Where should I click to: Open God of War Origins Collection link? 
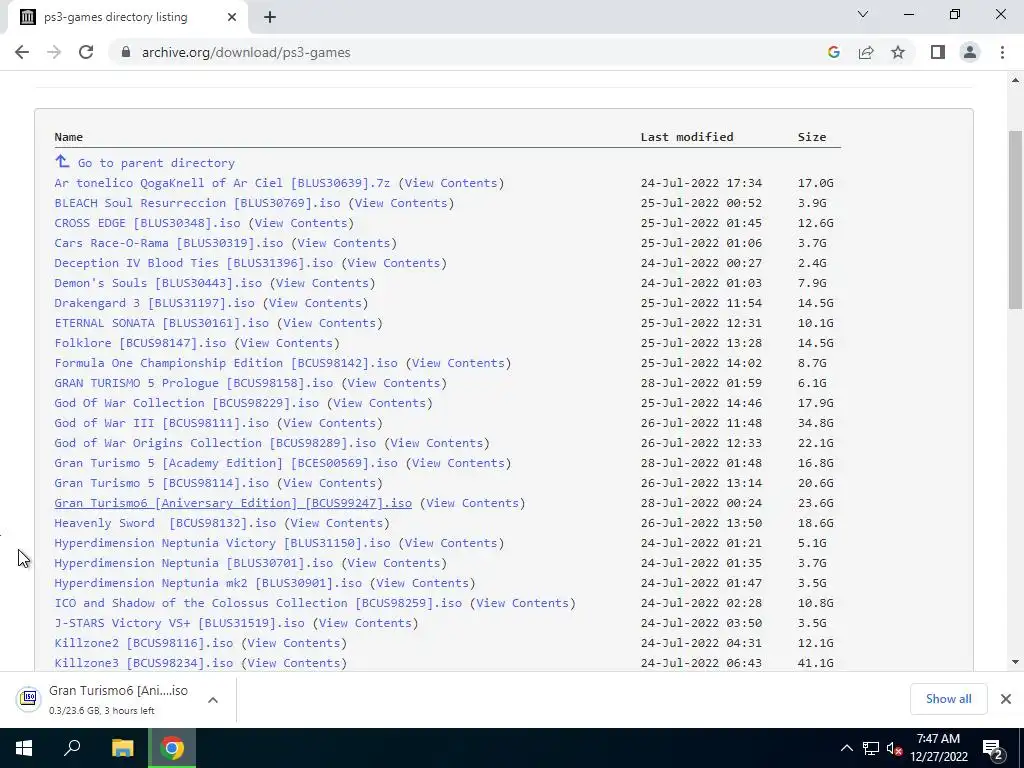[x=215, y=443]
